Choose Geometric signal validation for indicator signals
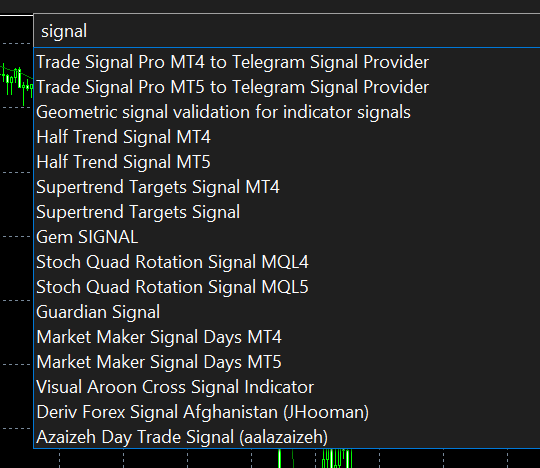 287,112
